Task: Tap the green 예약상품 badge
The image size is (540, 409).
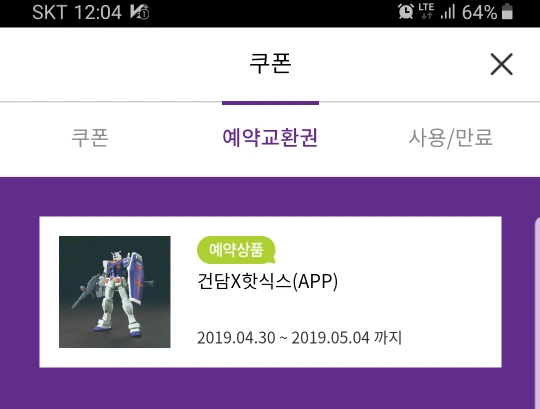Action: 236,250
